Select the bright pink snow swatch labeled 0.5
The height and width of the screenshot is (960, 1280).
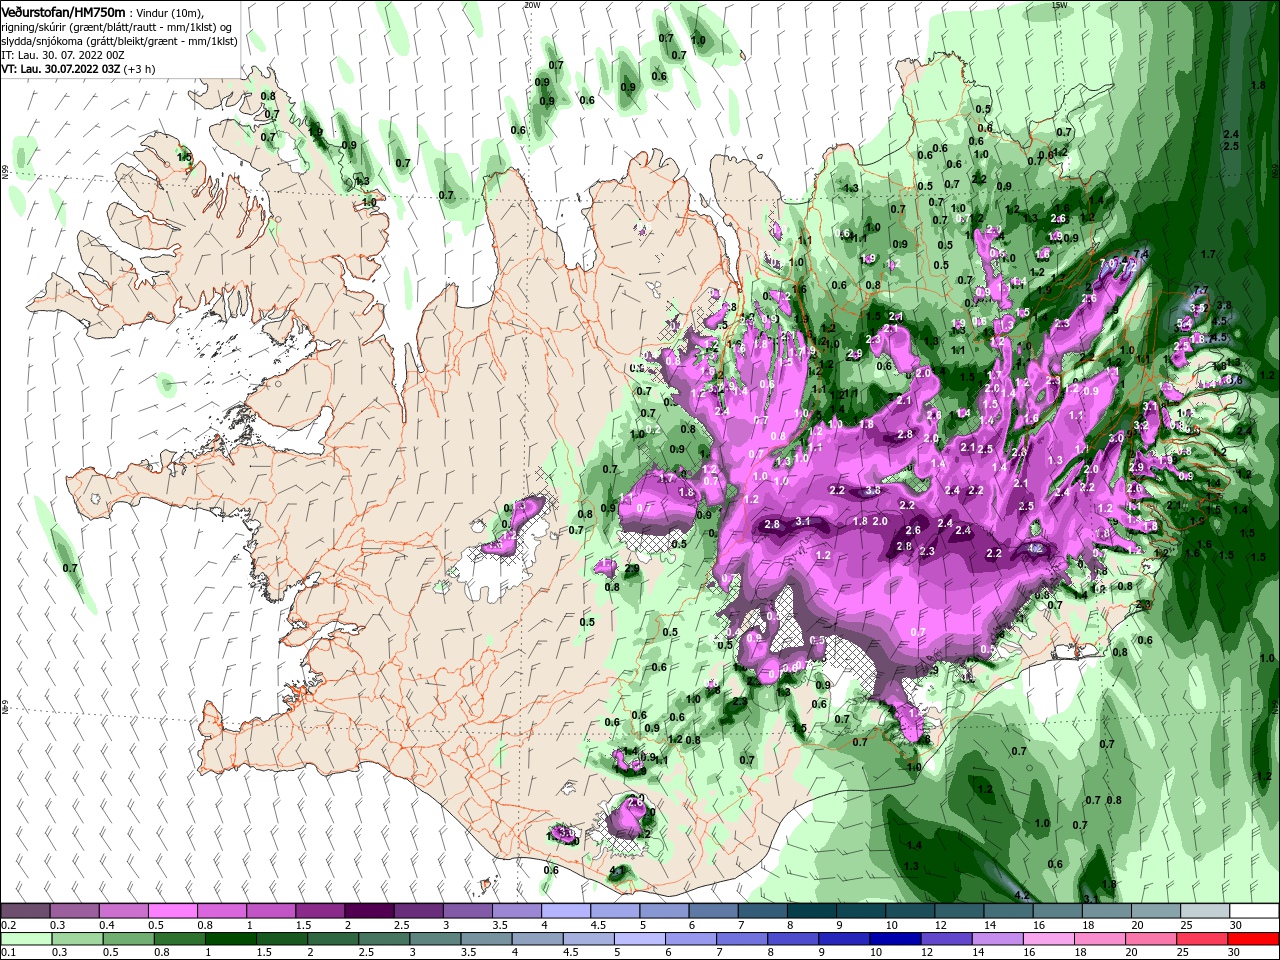(x=172, y=911)
